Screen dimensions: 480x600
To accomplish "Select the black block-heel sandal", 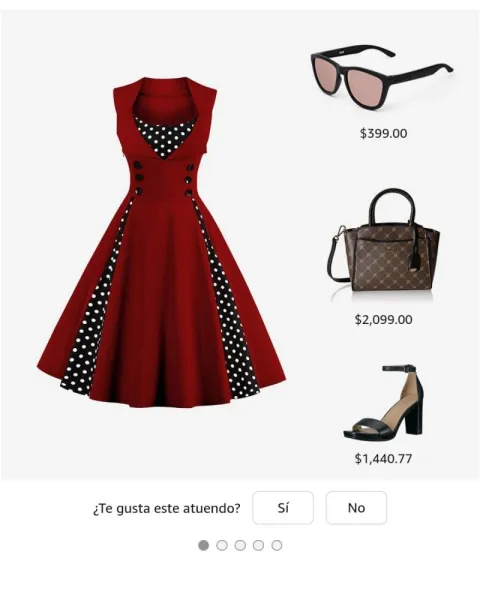I will tap(384, 402).
